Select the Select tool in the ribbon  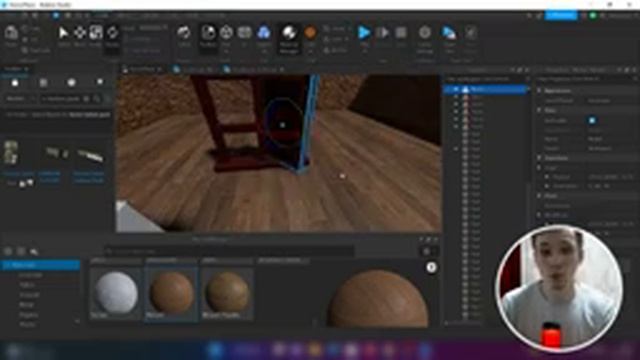coord(64,36)
